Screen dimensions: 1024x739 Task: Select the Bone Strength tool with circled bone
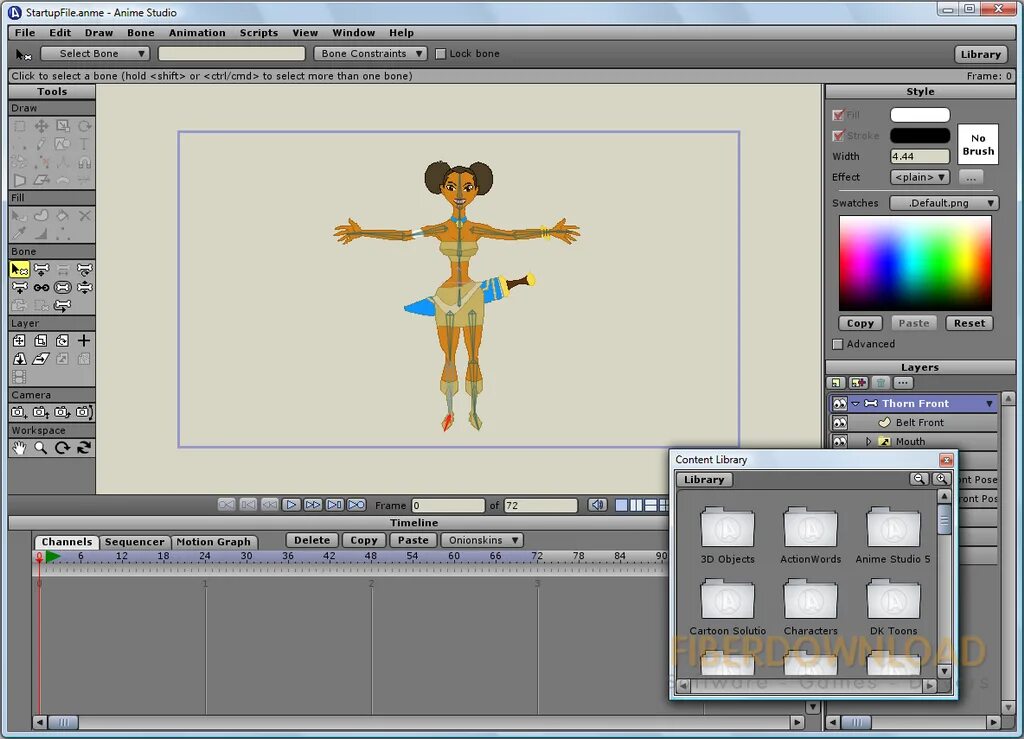point(63,287)
